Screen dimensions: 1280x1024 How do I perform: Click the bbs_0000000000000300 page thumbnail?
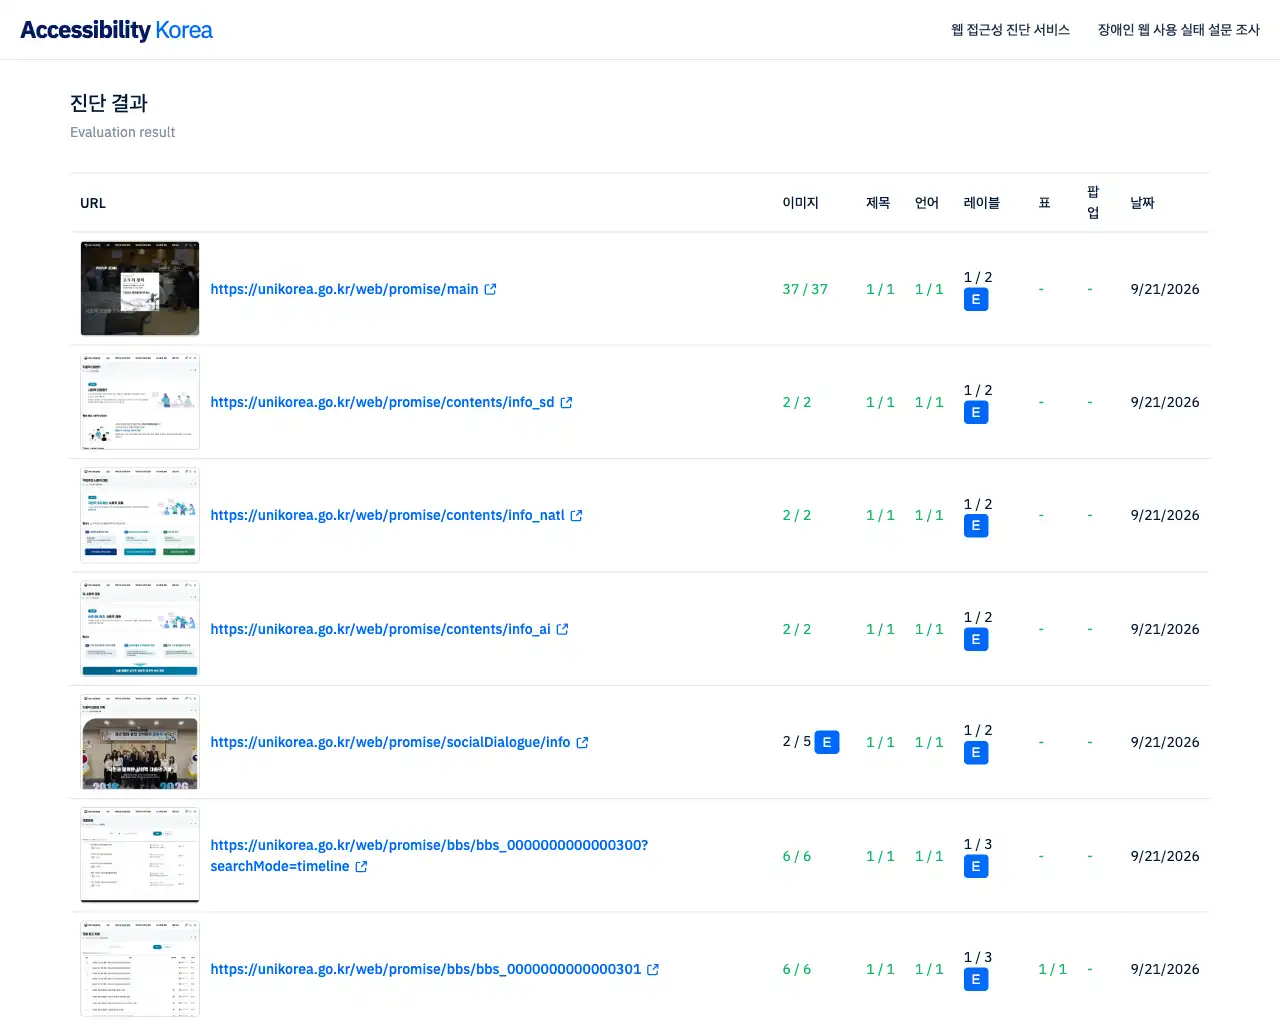(140, 855)
